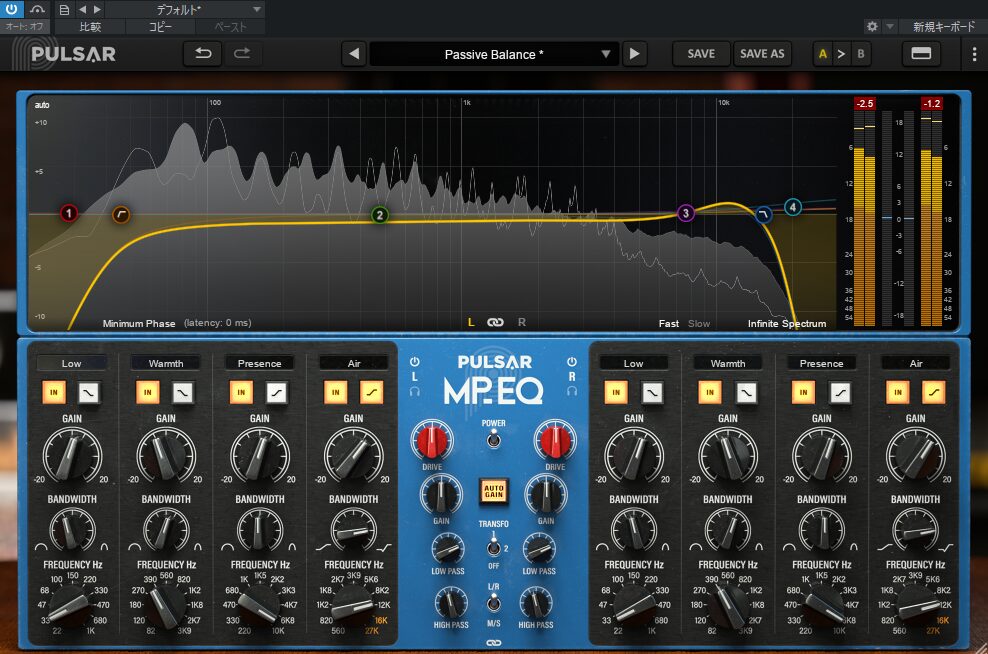
Task: Click the SAVE AS button
Action: 762,54
